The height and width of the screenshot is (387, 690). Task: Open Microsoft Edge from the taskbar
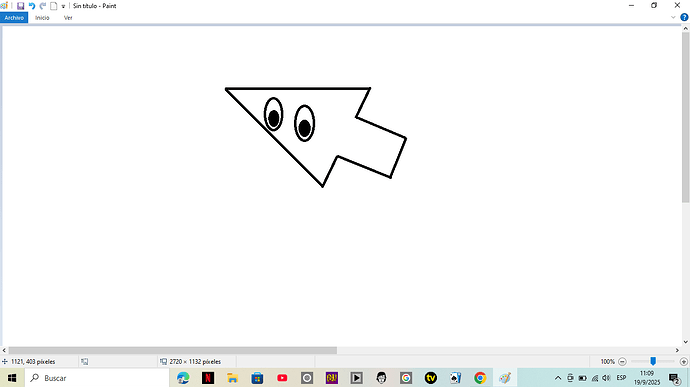point(183,378)
